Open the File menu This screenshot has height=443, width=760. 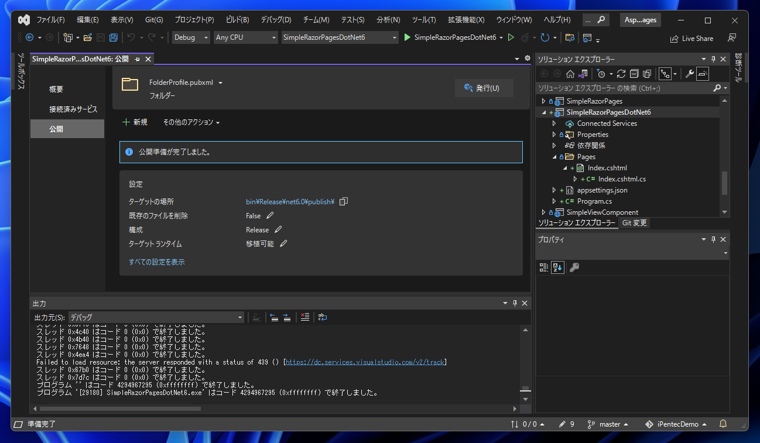pyautogui.click(x=50, y=20)
